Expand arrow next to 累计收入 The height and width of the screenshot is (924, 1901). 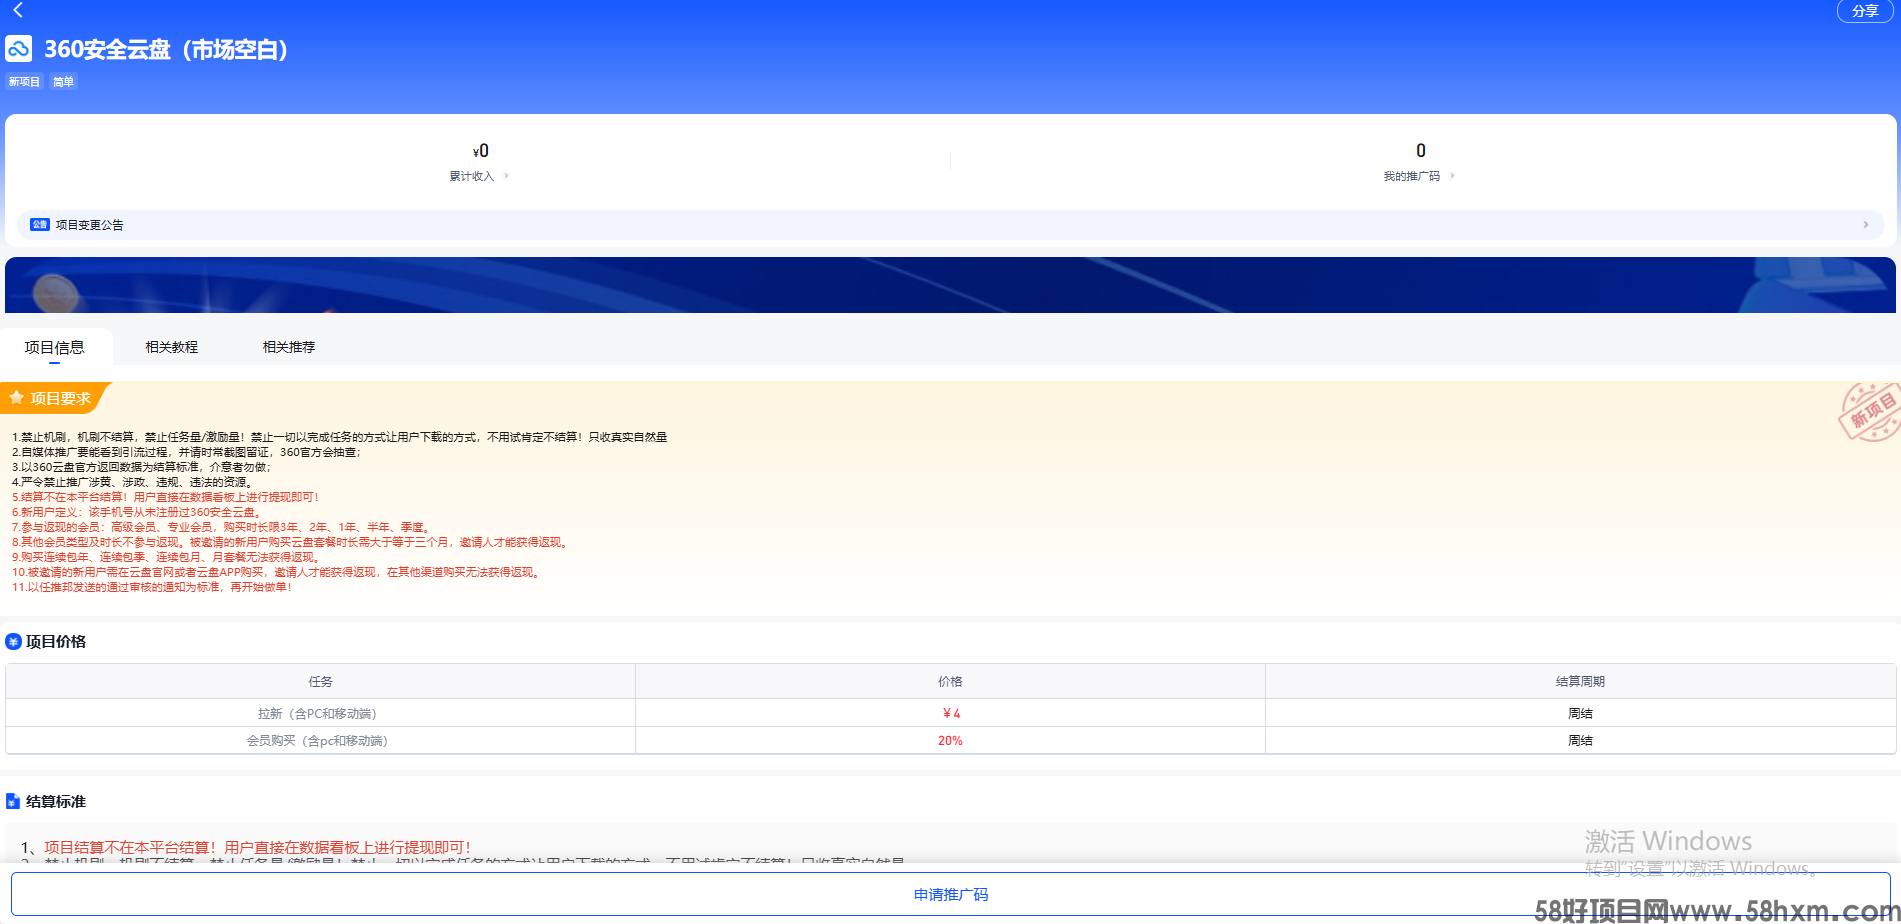point(506,176)
